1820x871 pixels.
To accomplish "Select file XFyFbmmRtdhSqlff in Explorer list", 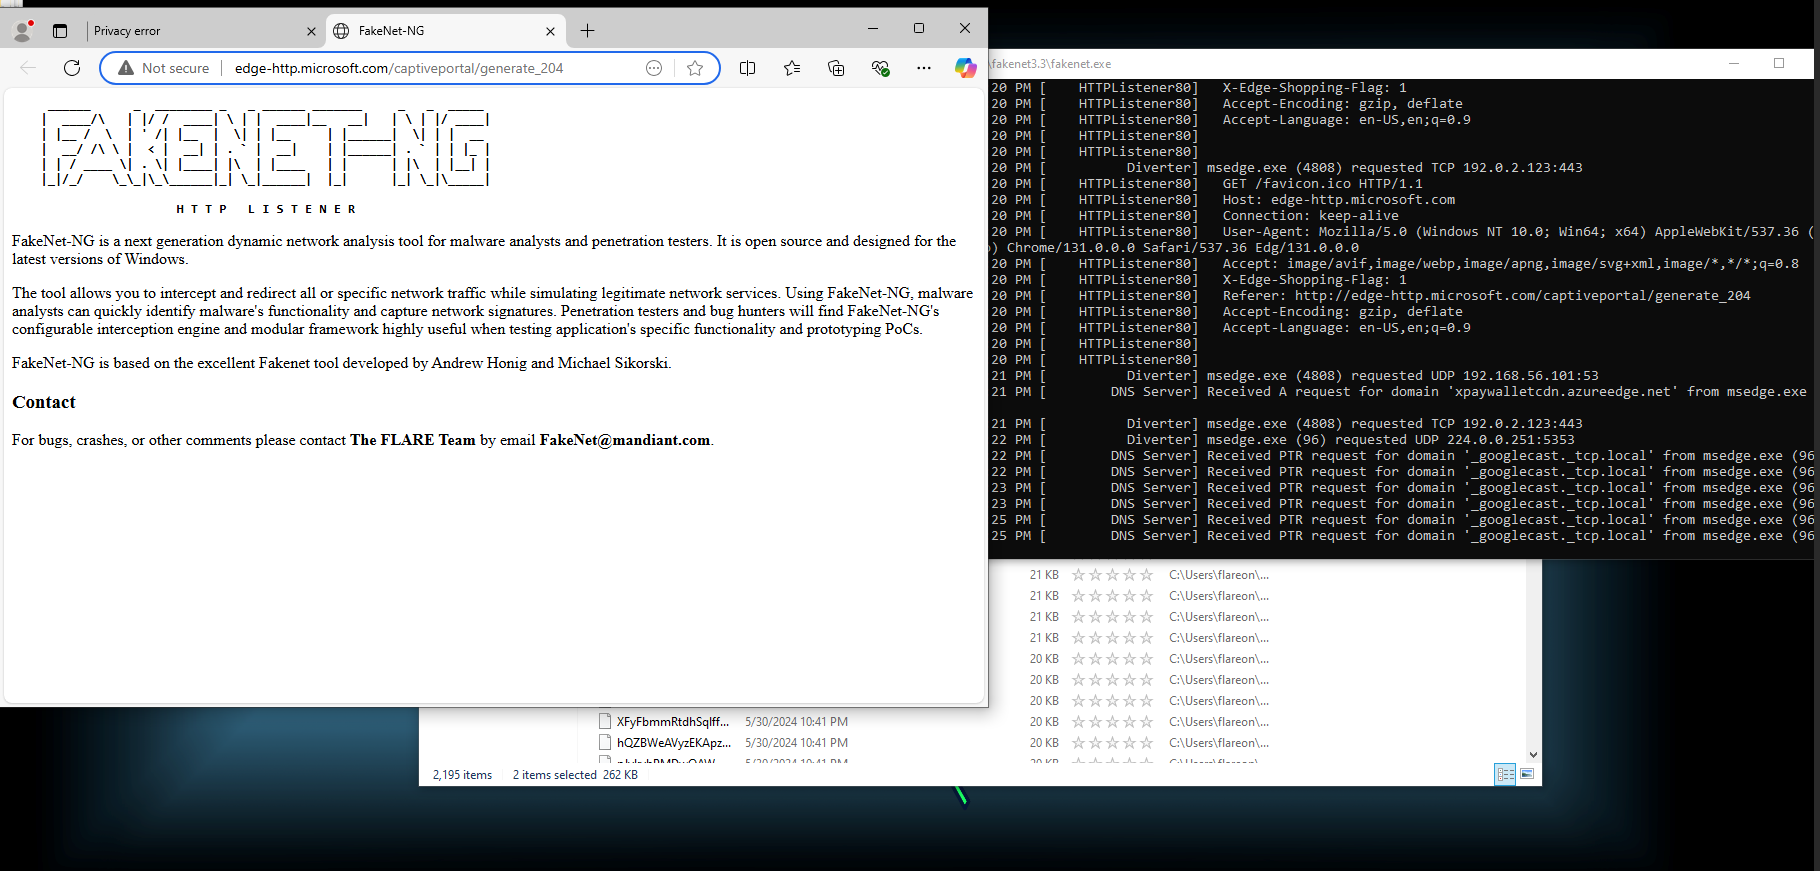I will (x=672, y=722).
